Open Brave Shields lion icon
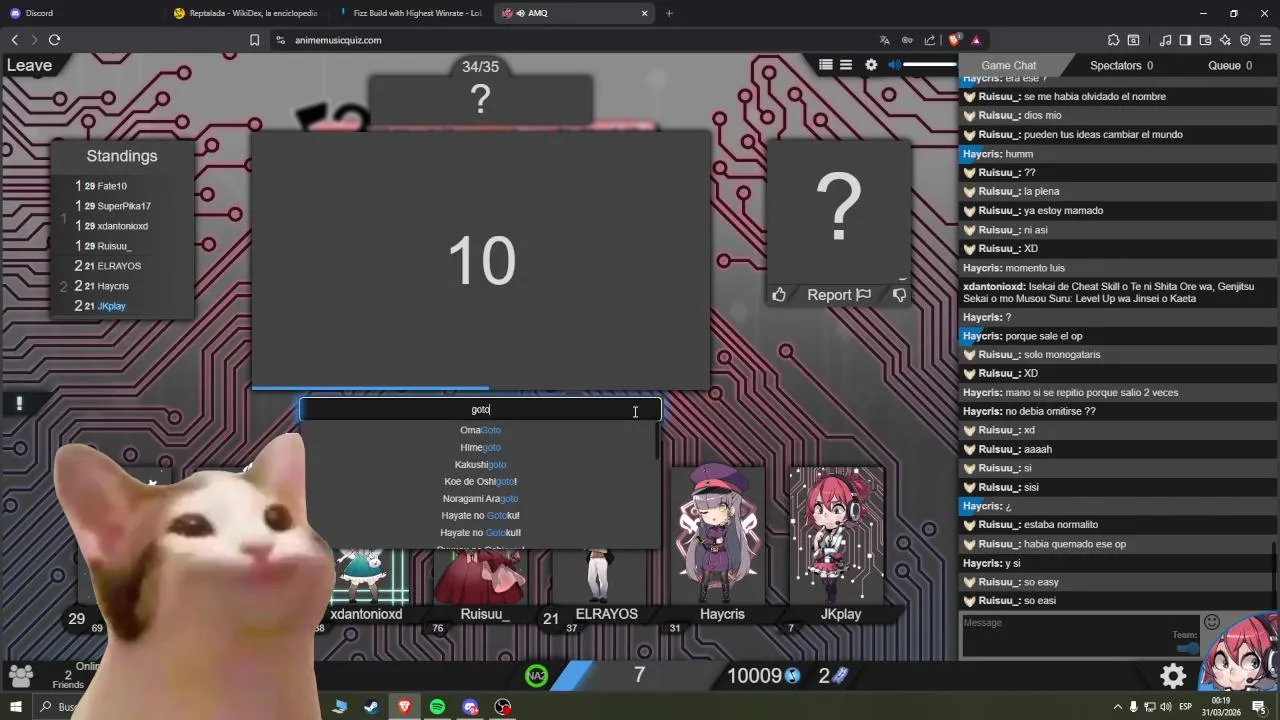This screenshot has width=1280, height=720. [x=954, y=40]
